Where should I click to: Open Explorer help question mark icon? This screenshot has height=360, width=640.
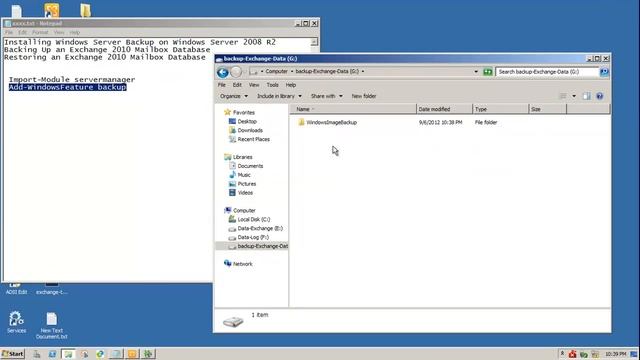click(x=600, y=96)
